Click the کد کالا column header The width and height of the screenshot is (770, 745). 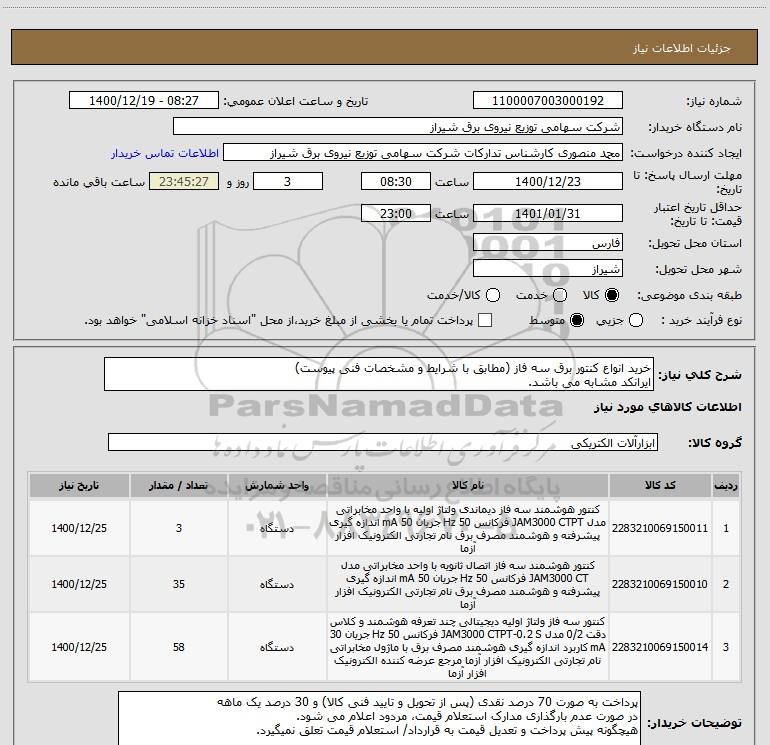[660, 486]
